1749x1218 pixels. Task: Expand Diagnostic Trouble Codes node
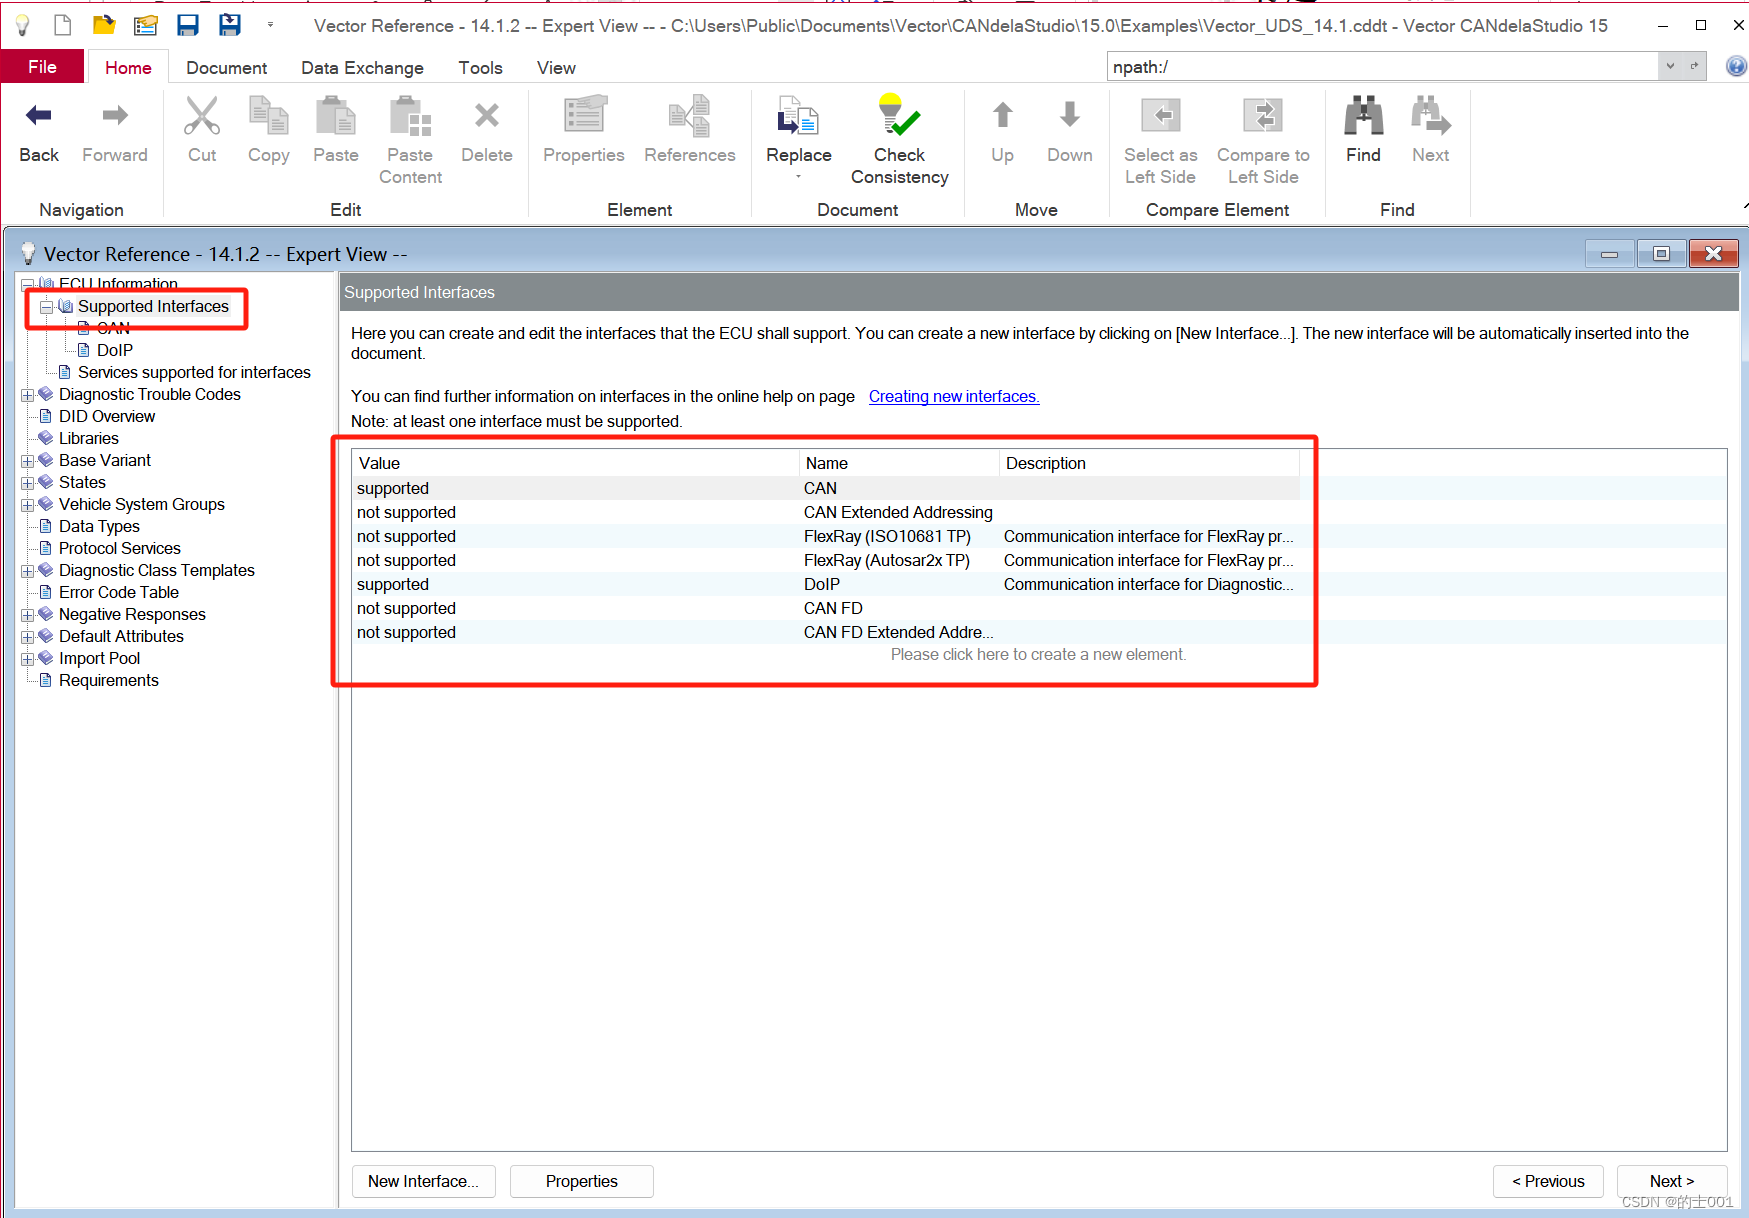coord(28,395)
